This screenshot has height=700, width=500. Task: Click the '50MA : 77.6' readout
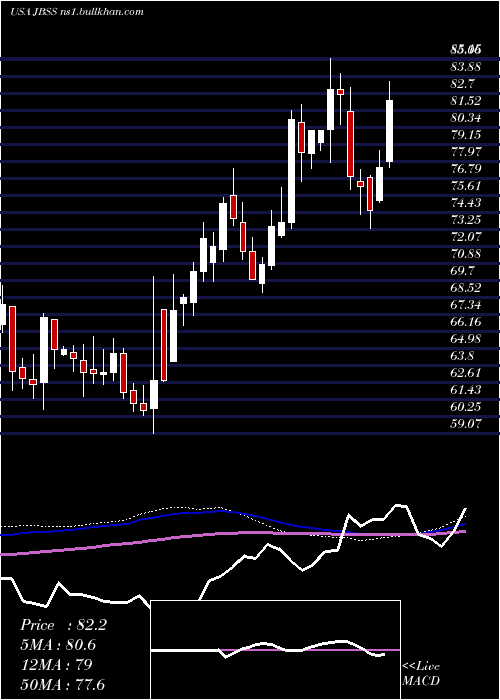coord(62,684)
